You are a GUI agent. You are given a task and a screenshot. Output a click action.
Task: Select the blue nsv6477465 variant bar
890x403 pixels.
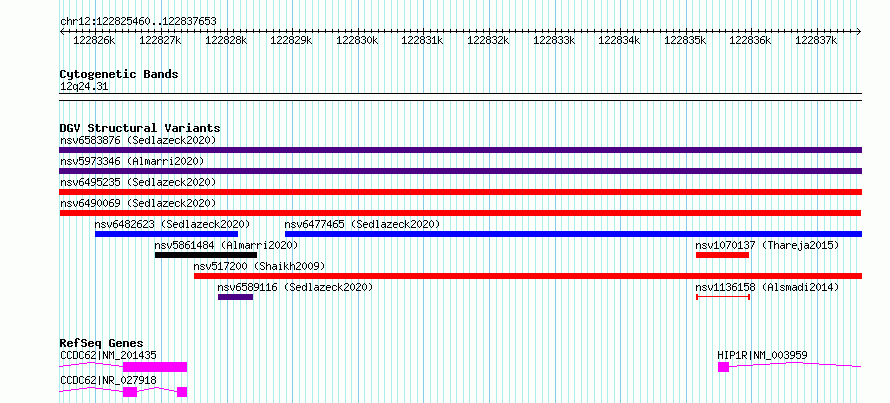[573, 234]
